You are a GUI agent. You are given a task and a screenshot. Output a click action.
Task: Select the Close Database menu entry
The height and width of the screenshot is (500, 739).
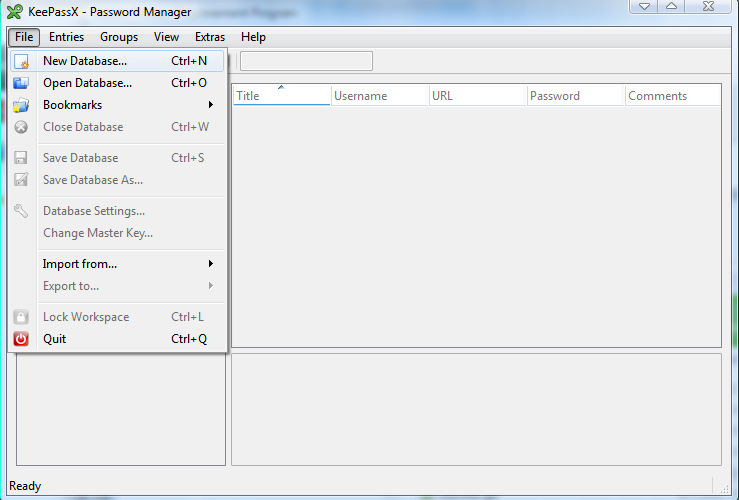(117, 127)
